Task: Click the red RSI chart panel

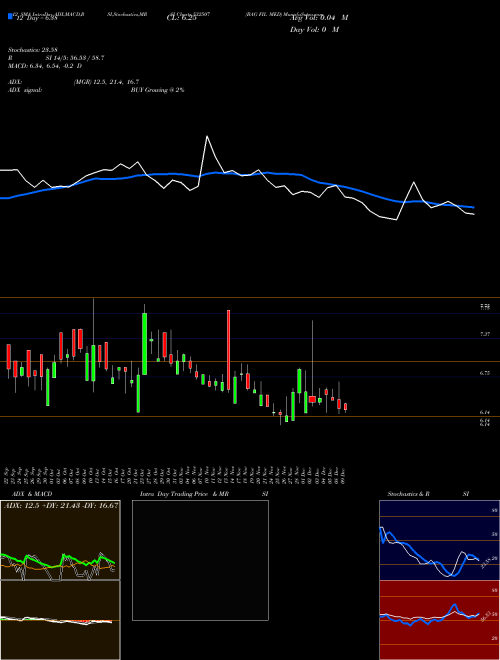Action: tap(439, 620)
